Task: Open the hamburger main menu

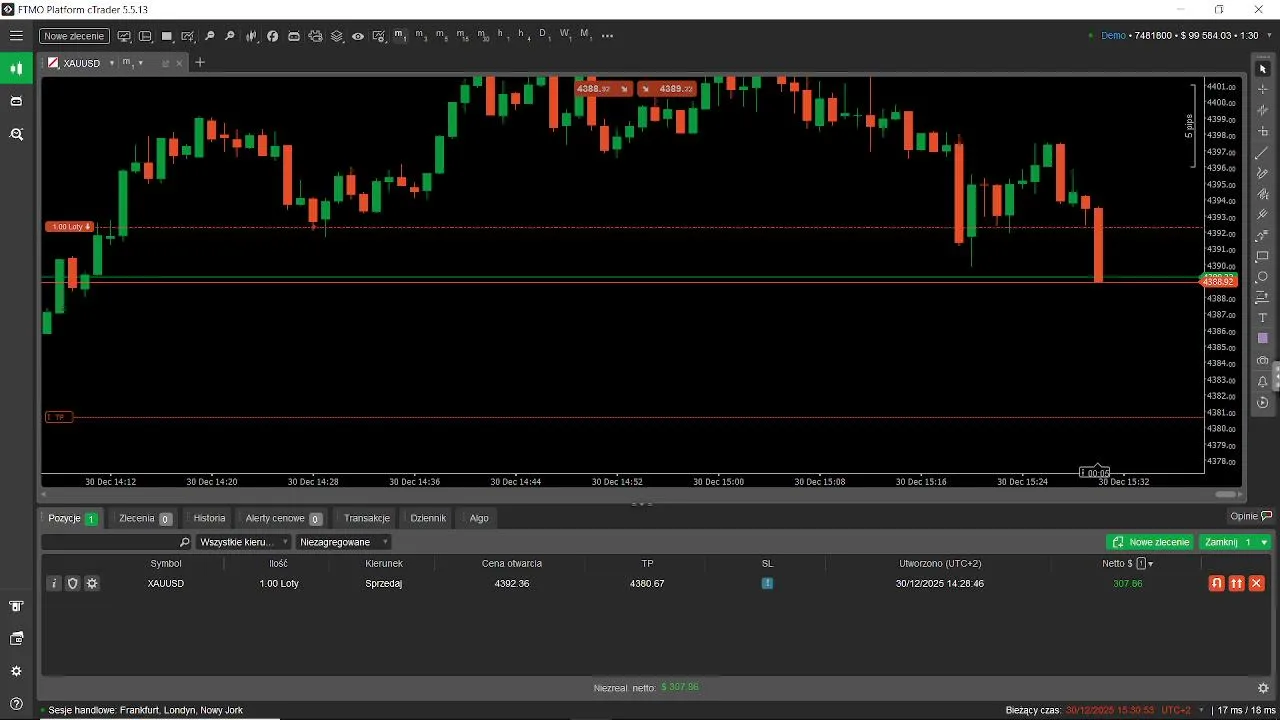Action: [x=16, y=35]
